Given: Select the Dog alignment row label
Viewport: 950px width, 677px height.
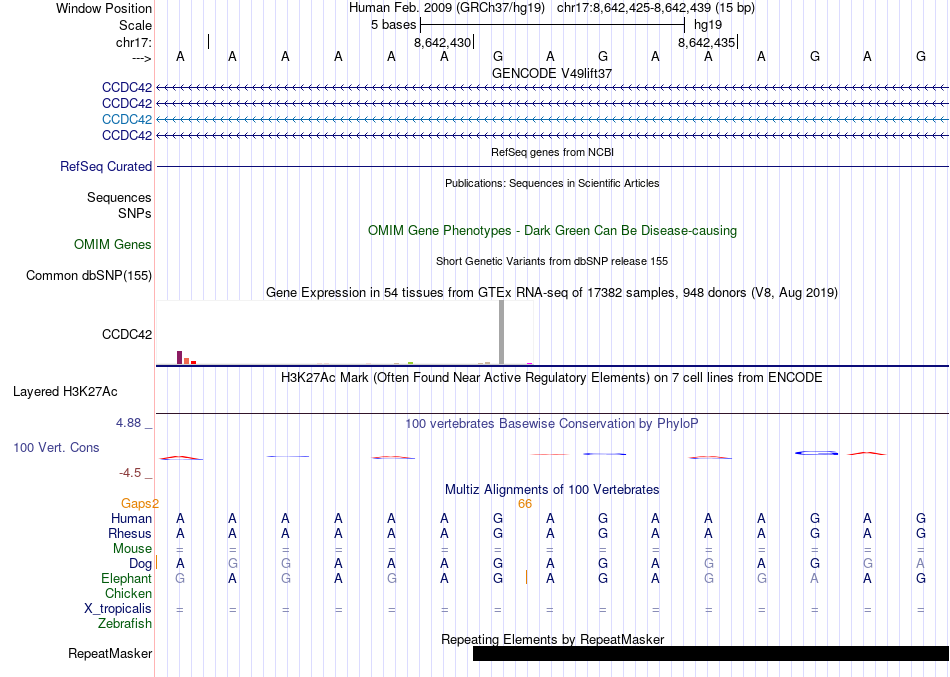Looking at the screenshot, I should tap(140, 564).
